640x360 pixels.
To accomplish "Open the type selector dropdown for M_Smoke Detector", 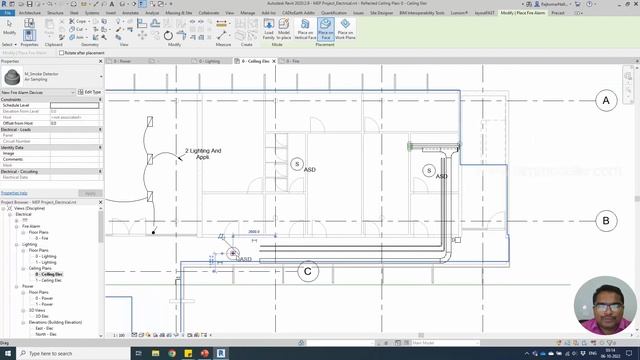I will 101,76.
